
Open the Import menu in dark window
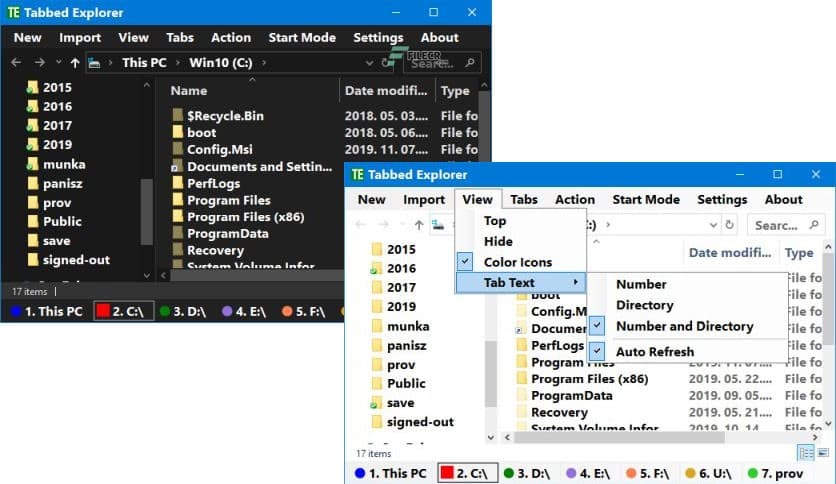[x=80, y=37]
